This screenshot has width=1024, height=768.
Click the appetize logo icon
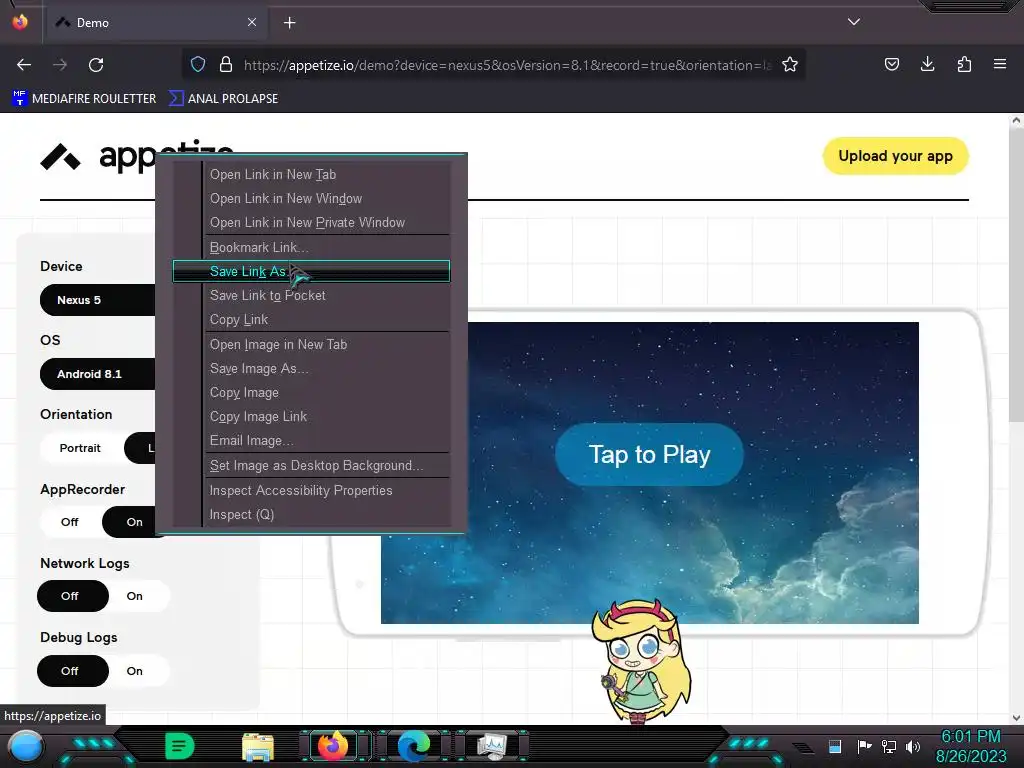(60, 157)
